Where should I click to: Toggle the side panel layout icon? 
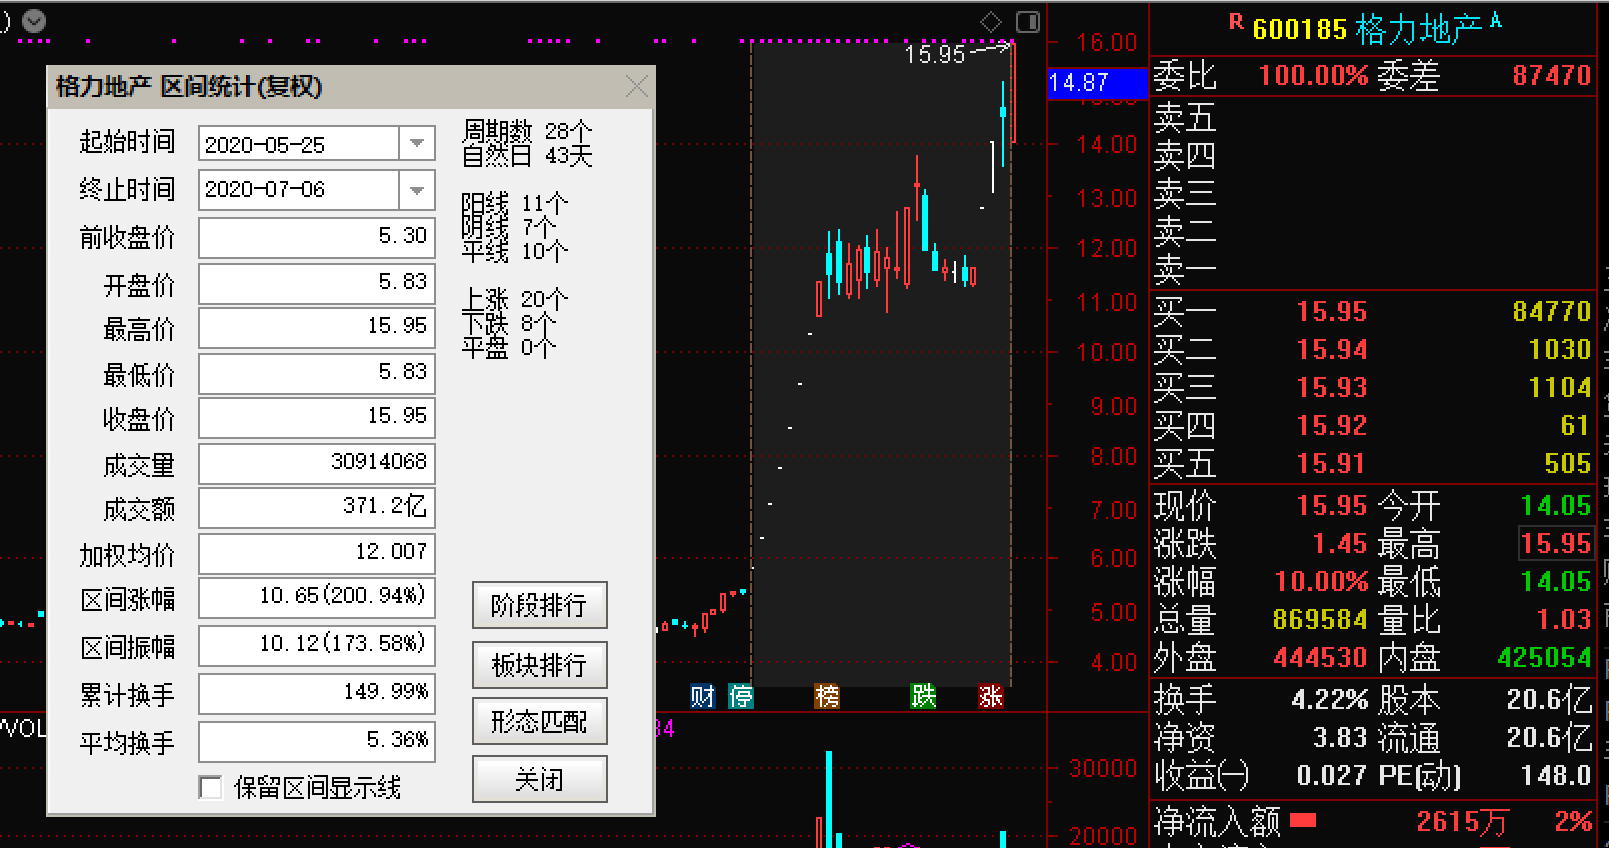point(1027,22)
